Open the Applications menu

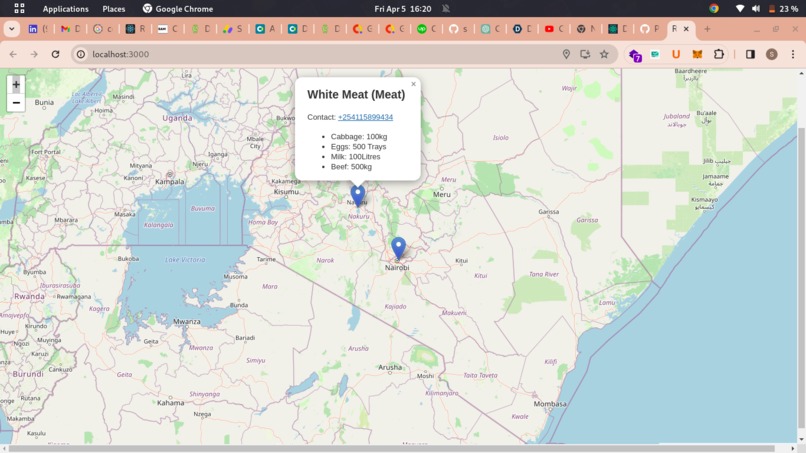tap(65, 9)
